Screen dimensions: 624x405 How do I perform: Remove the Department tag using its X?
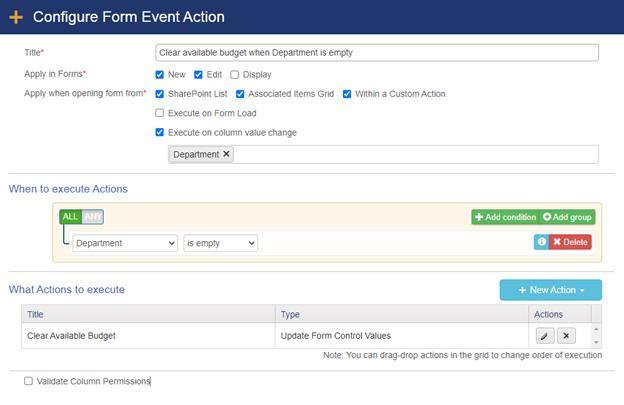click(226, 154)
